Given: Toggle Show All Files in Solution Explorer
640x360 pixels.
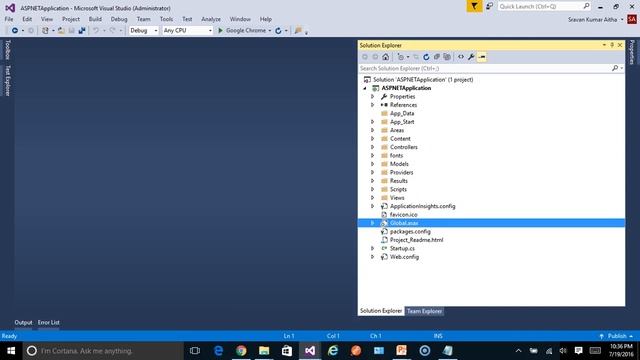Looking at the screenshot, I should pyautogui.click(x=447, y=57).
